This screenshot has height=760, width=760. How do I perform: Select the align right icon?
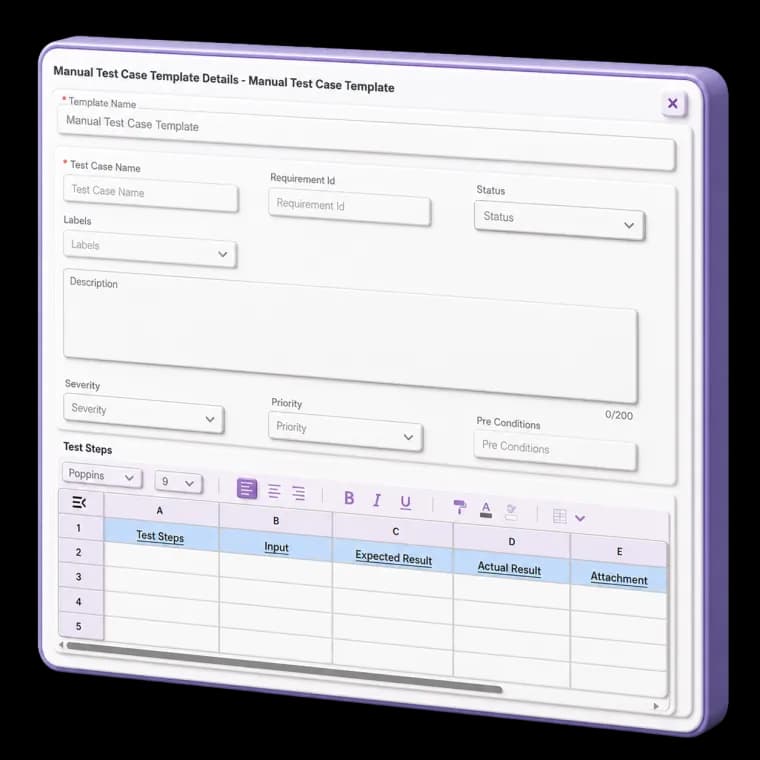pos(299,493)
